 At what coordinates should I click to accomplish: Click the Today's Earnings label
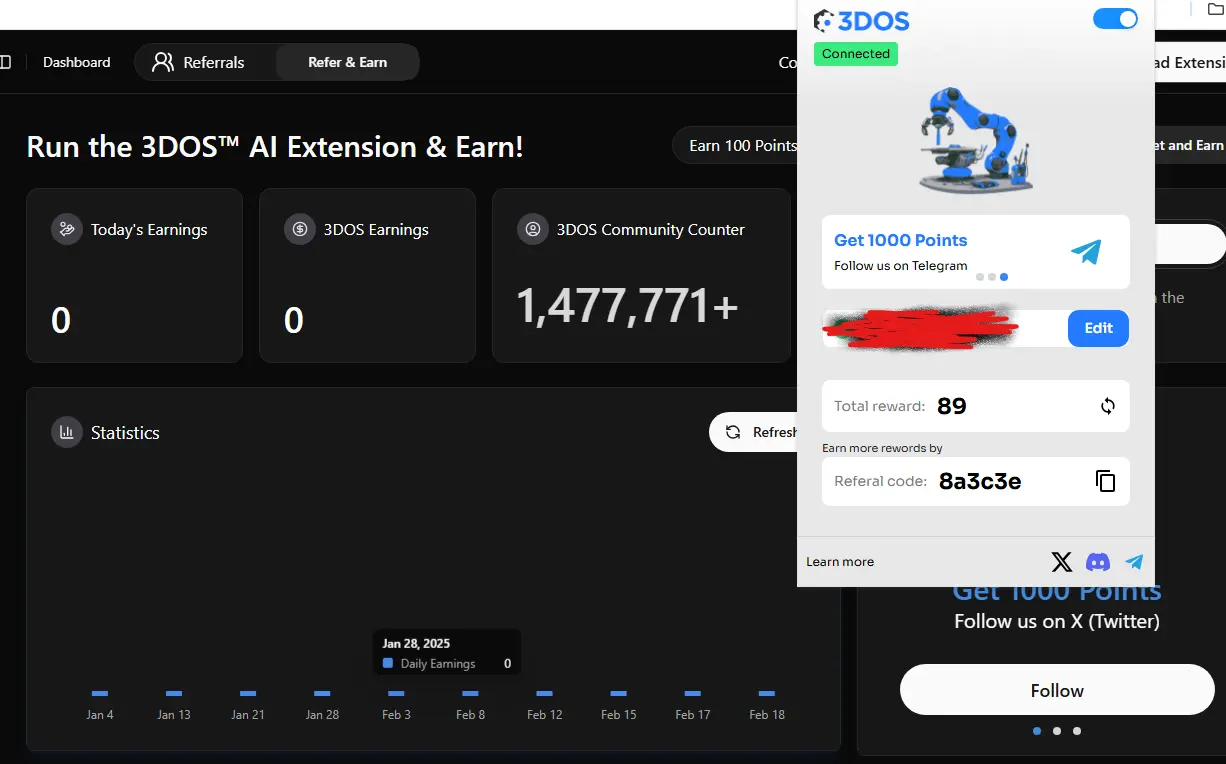click(149, 229)
